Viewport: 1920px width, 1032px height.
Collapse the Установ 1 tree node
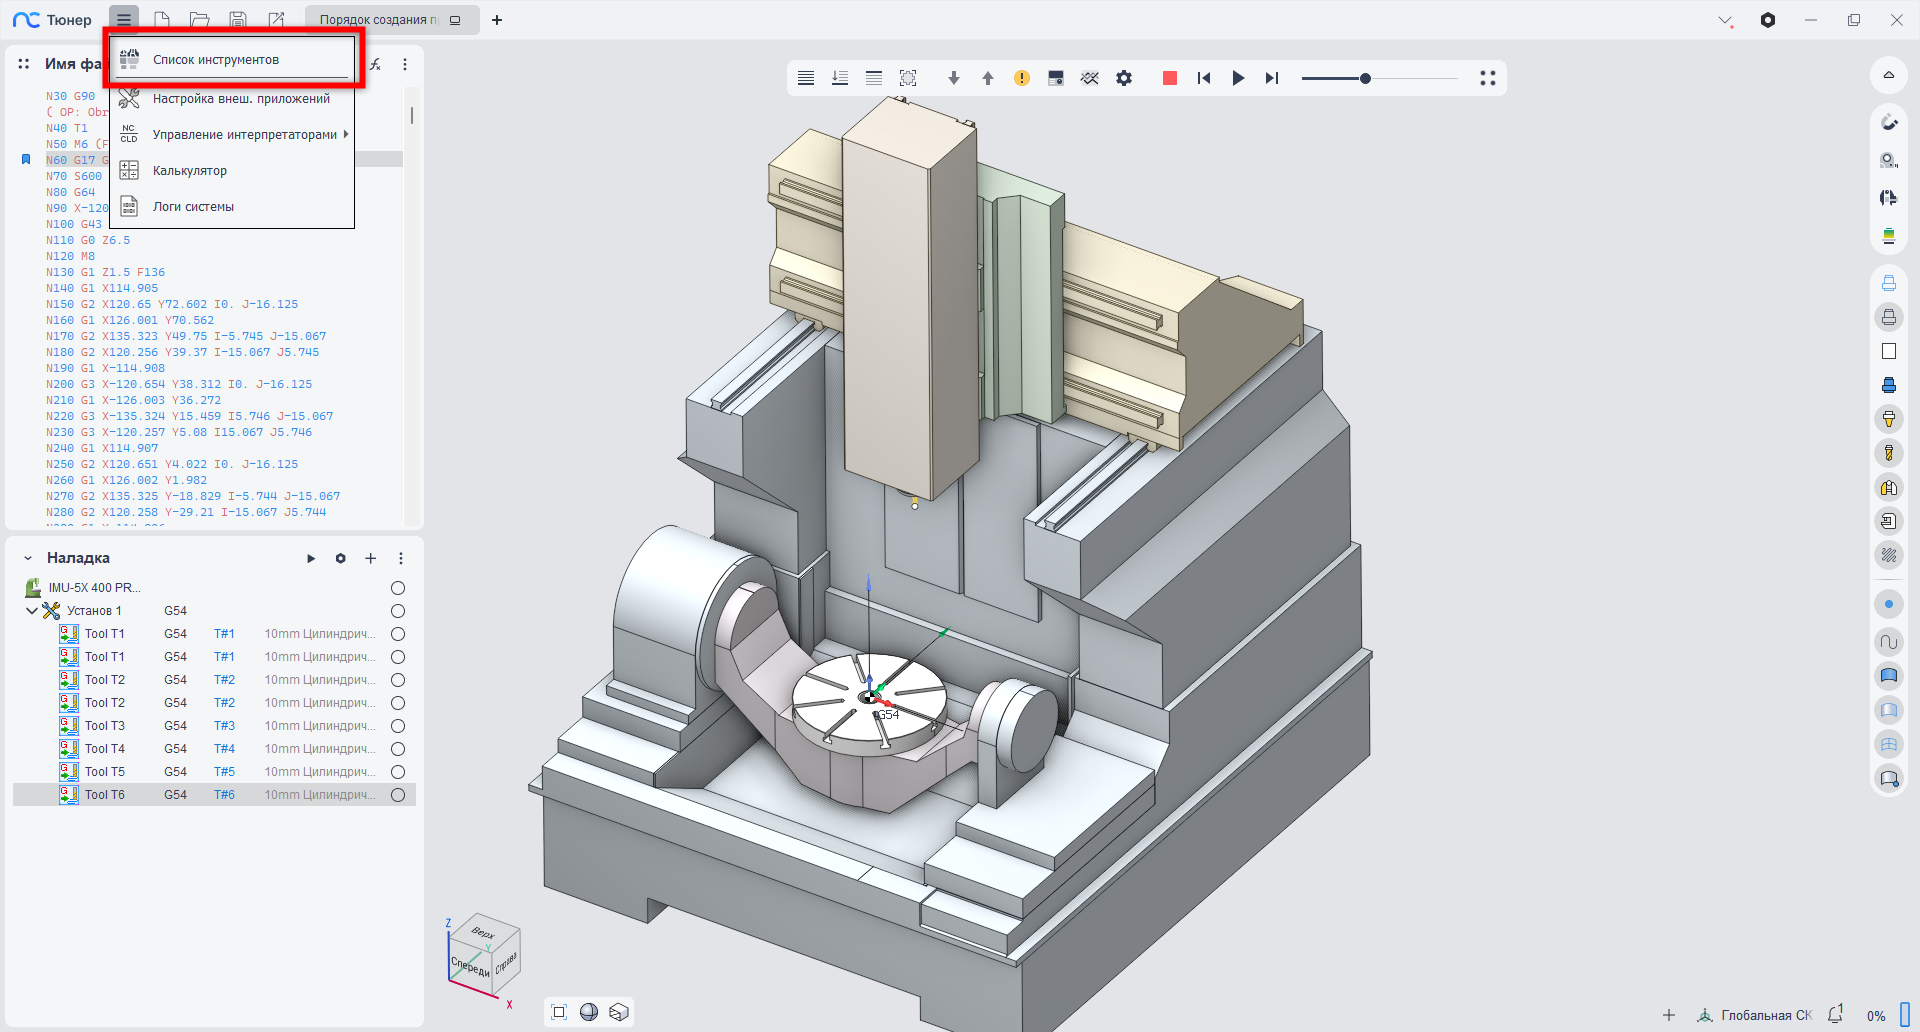pyautogui.click(x=32, y=611)
